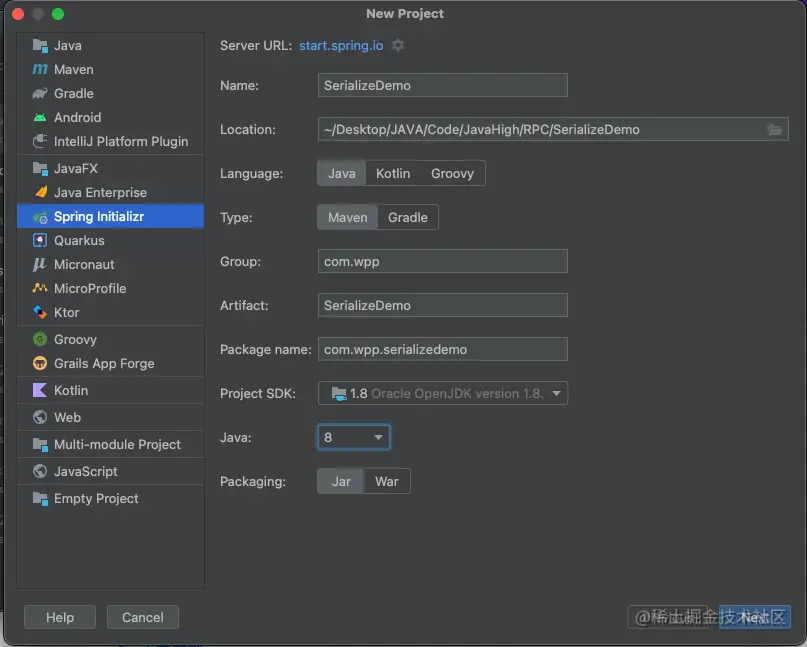807x647 pixels.
Task: Select the Empty Project folder icon
Action: tap(40, 498)
